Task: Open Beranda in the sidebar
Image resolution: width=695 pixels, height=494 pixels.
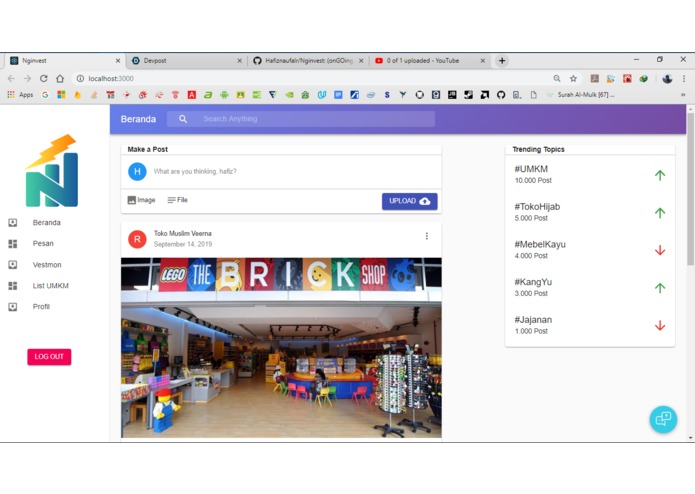Action: [47, 222]
